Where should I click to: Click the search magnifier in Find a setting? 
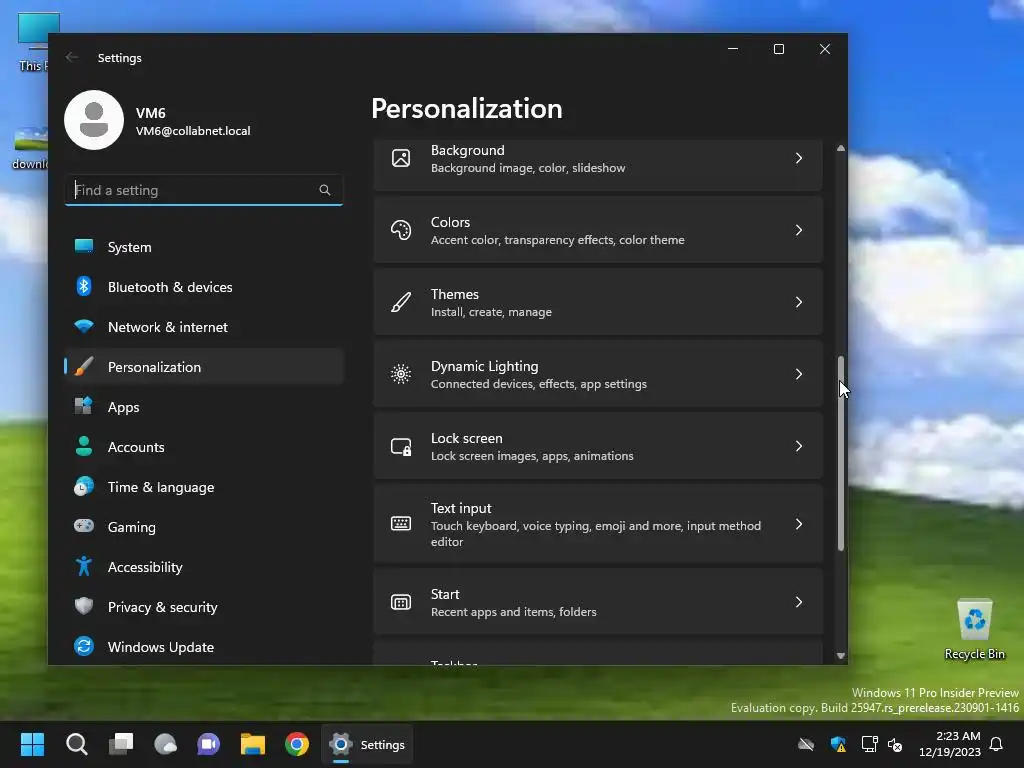tap(325, 190)
